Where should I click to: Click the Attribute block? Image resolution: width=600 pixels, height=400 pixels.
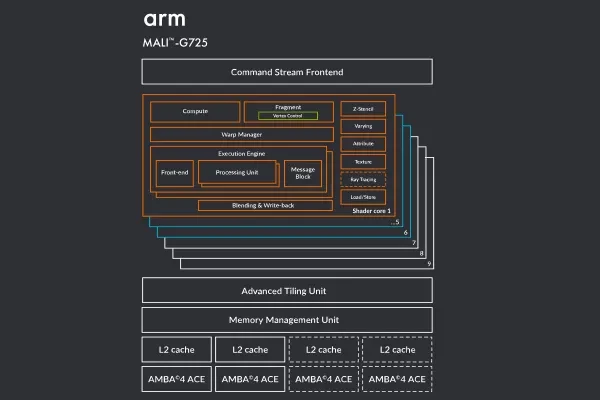[362, 144]
